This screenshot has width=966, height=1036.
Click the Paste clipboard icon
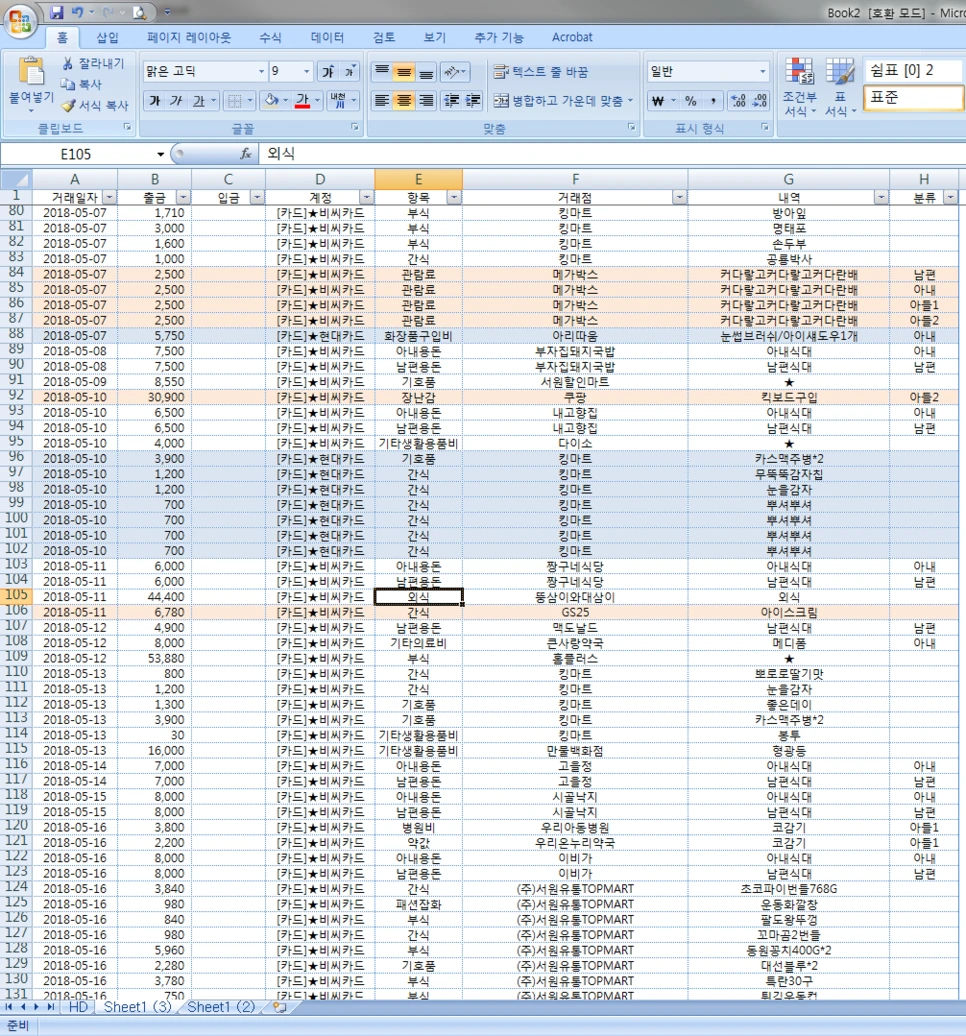point(31,72)
